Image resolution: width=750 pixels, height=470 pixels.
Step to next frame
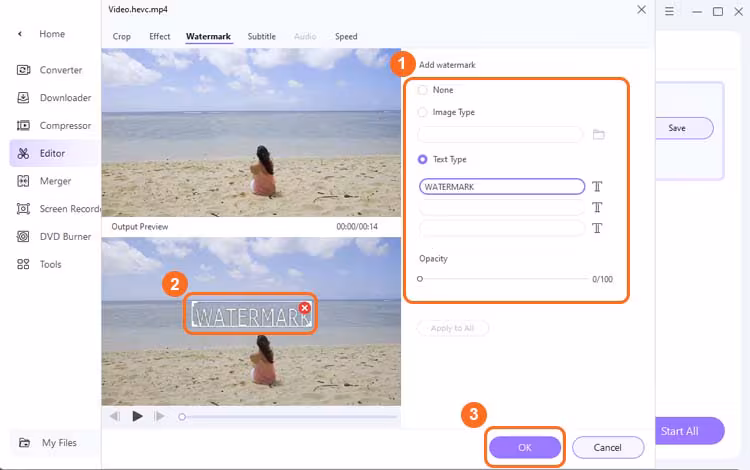pos(160,416)
